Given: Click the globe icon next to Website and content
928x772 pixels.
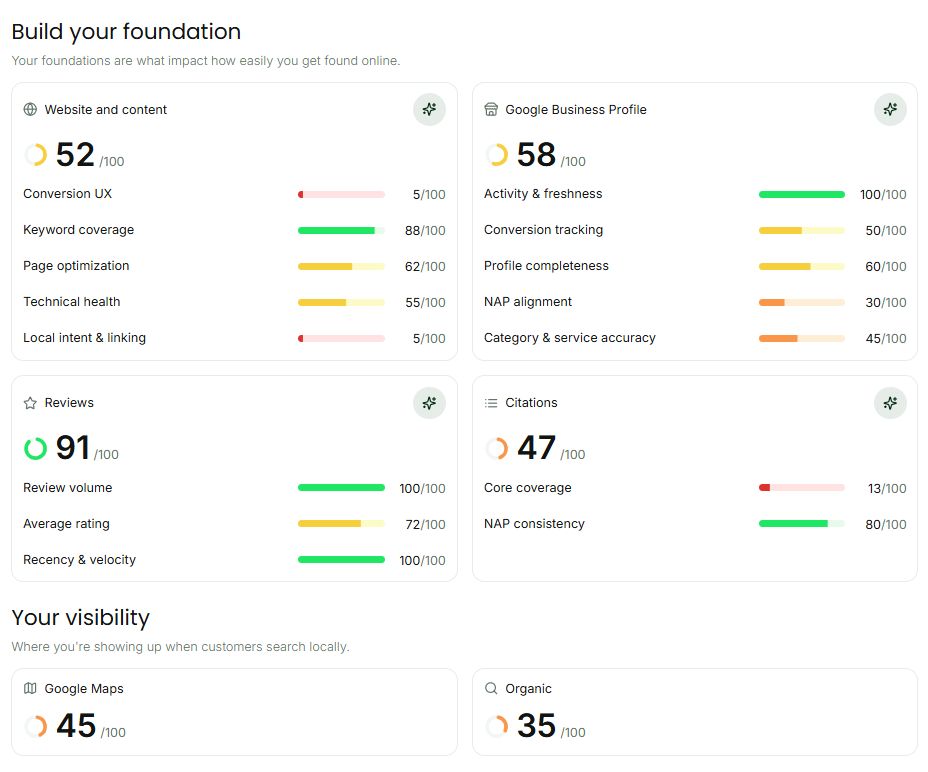Looking at the screenshot, I should 30,110.
